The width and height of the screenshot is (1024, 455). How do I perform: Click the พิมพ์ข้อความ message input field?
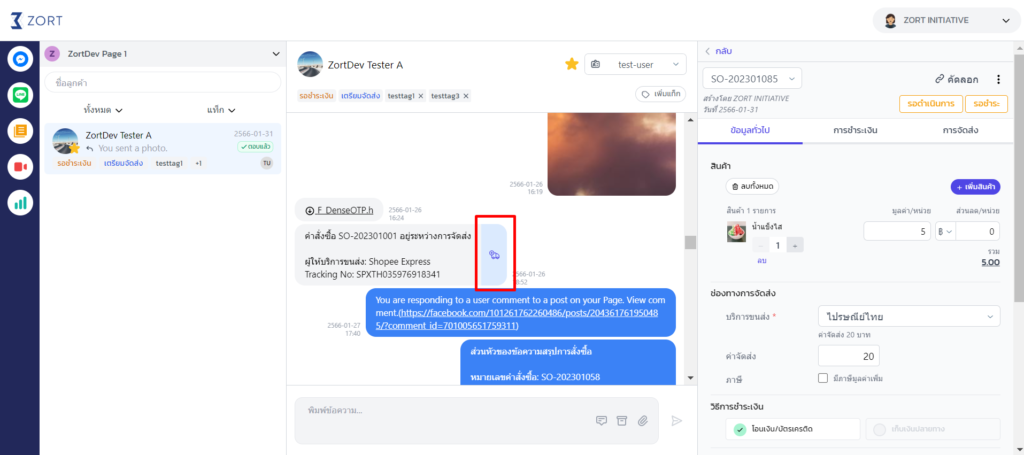(444, 411)
